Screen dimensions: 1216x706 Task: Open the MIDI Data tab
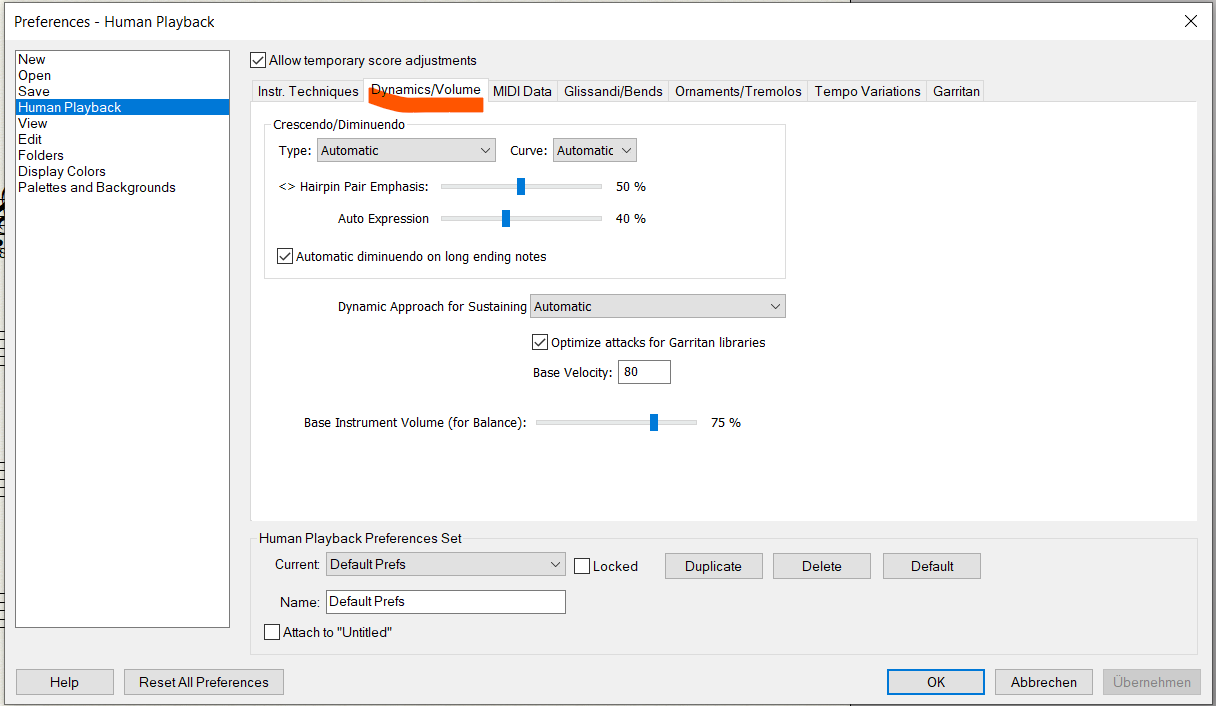(522, 92)
